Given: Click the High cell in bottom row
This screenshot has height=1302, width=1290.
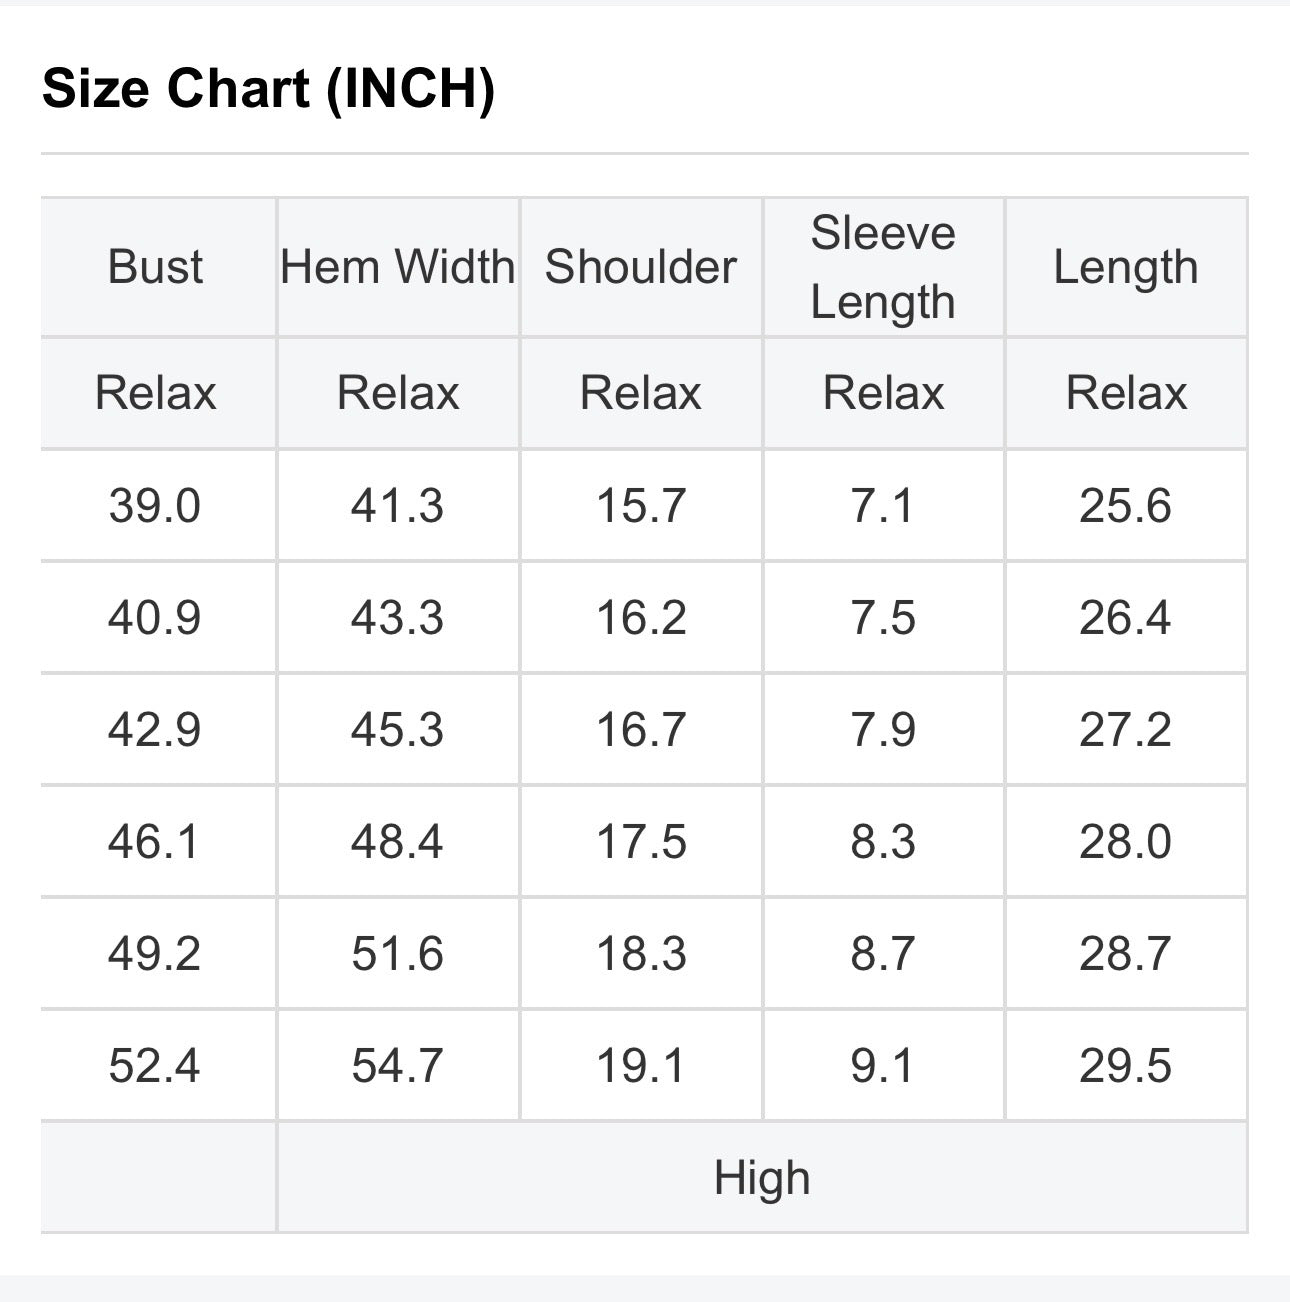Looking at the screenshot, I should coord(762,1178).
